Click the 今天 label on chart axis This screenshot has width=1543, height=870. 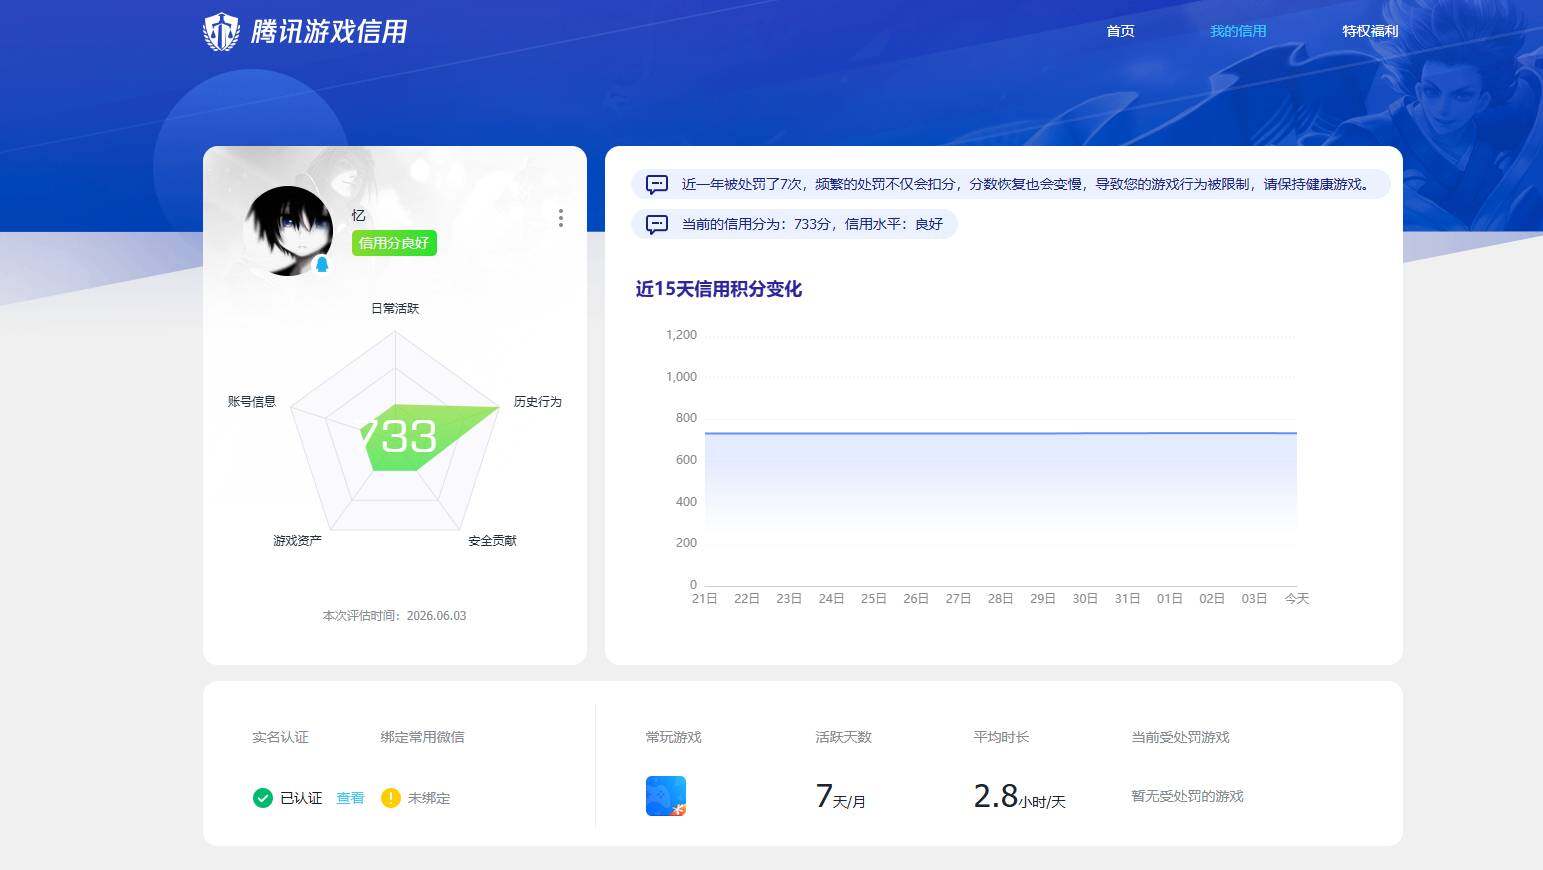coord(1297,598)
